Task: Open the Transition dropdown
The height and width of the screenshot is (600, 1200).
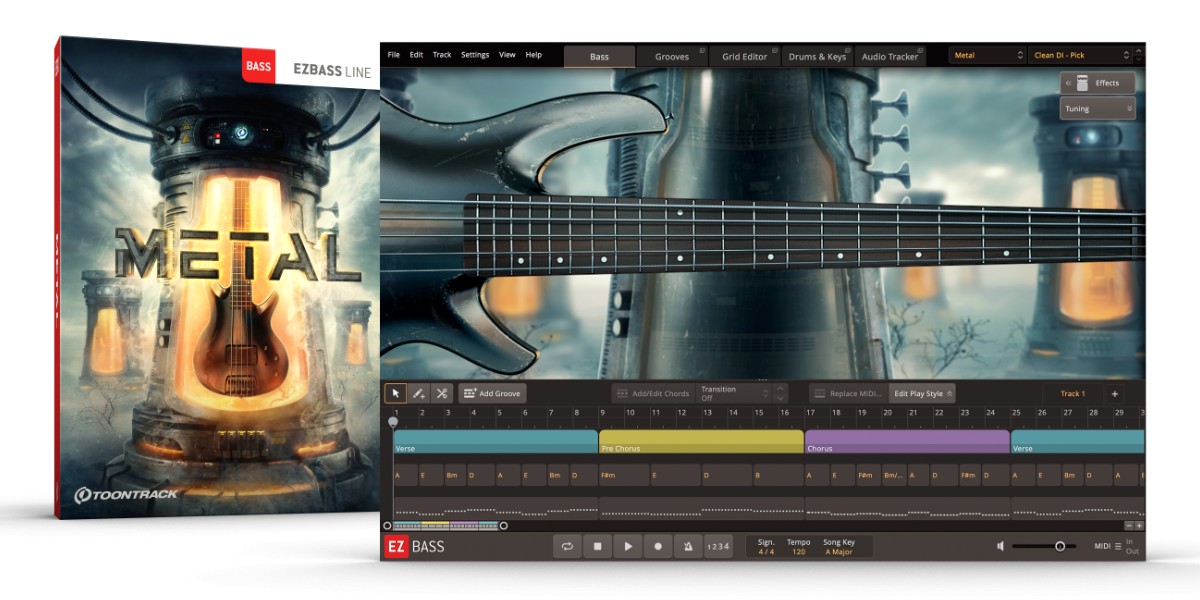Action: (x=736, y=394)
